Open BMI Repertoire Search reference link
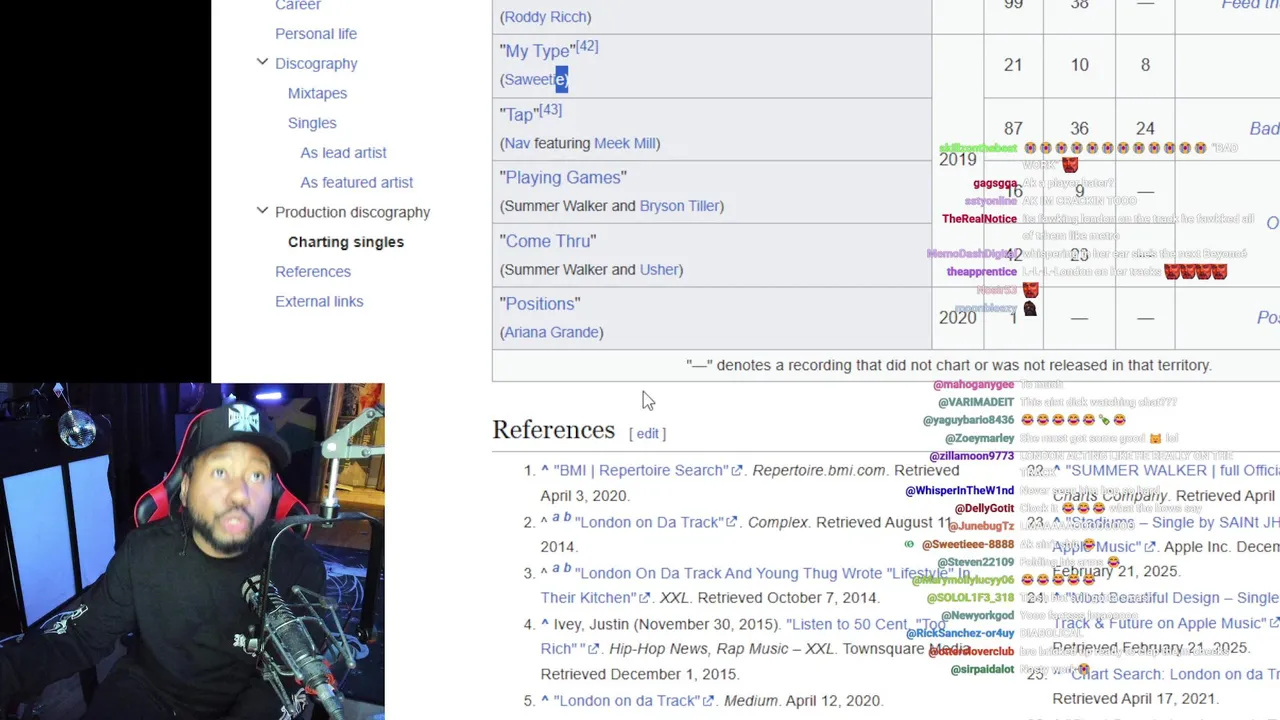The height and width of the screenshot is (720, 1280). (x=640, y=470)
